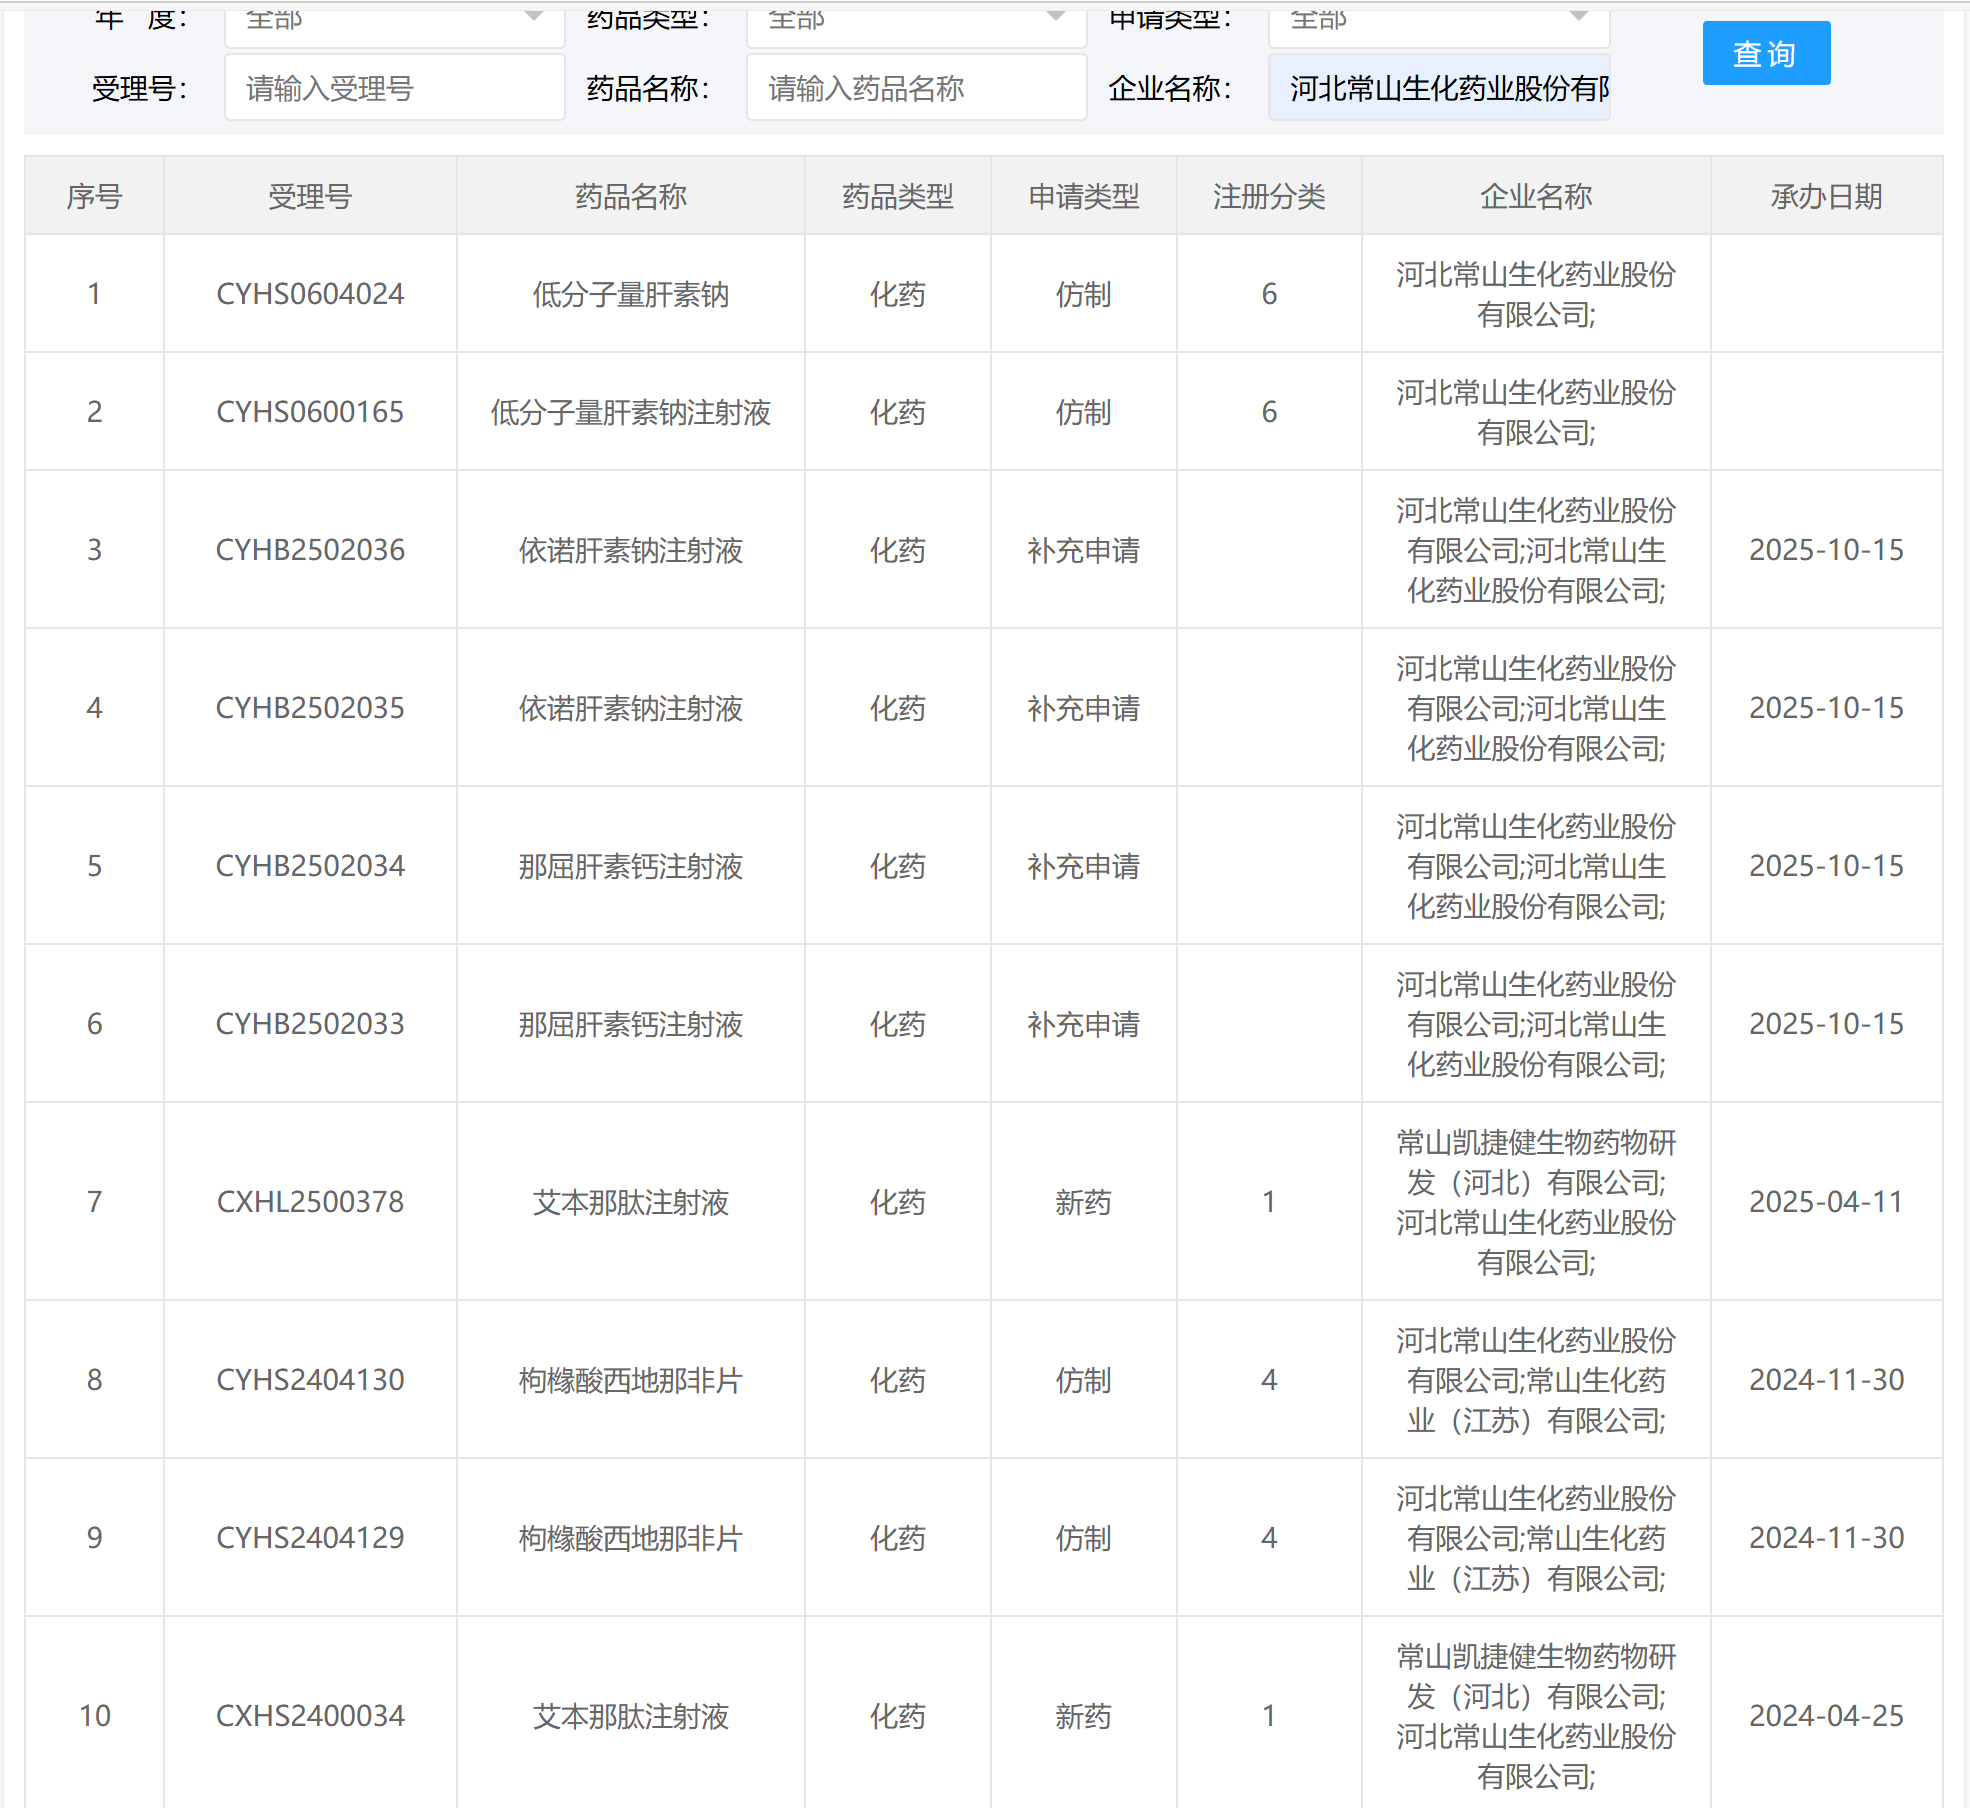This screenshot has width=1970, height=1808.
Task: Click acceptance number CYHS0600165
Action: tap(310, 412)
